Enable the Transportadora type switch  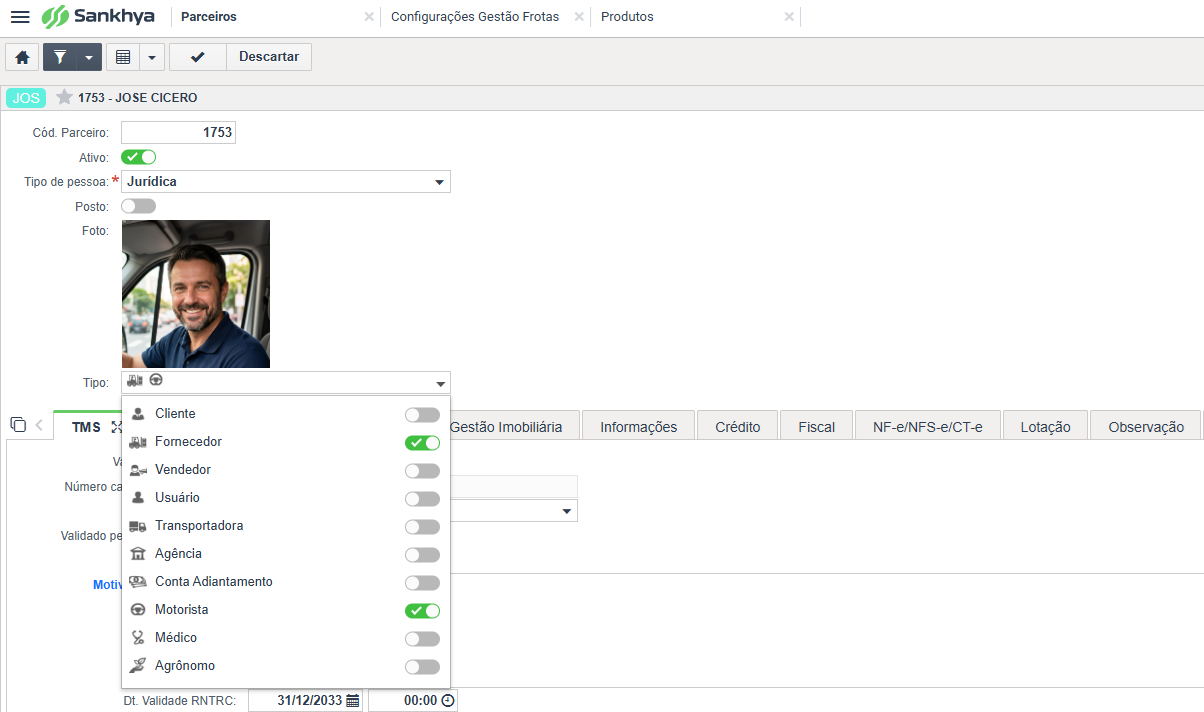pos(422,527)
